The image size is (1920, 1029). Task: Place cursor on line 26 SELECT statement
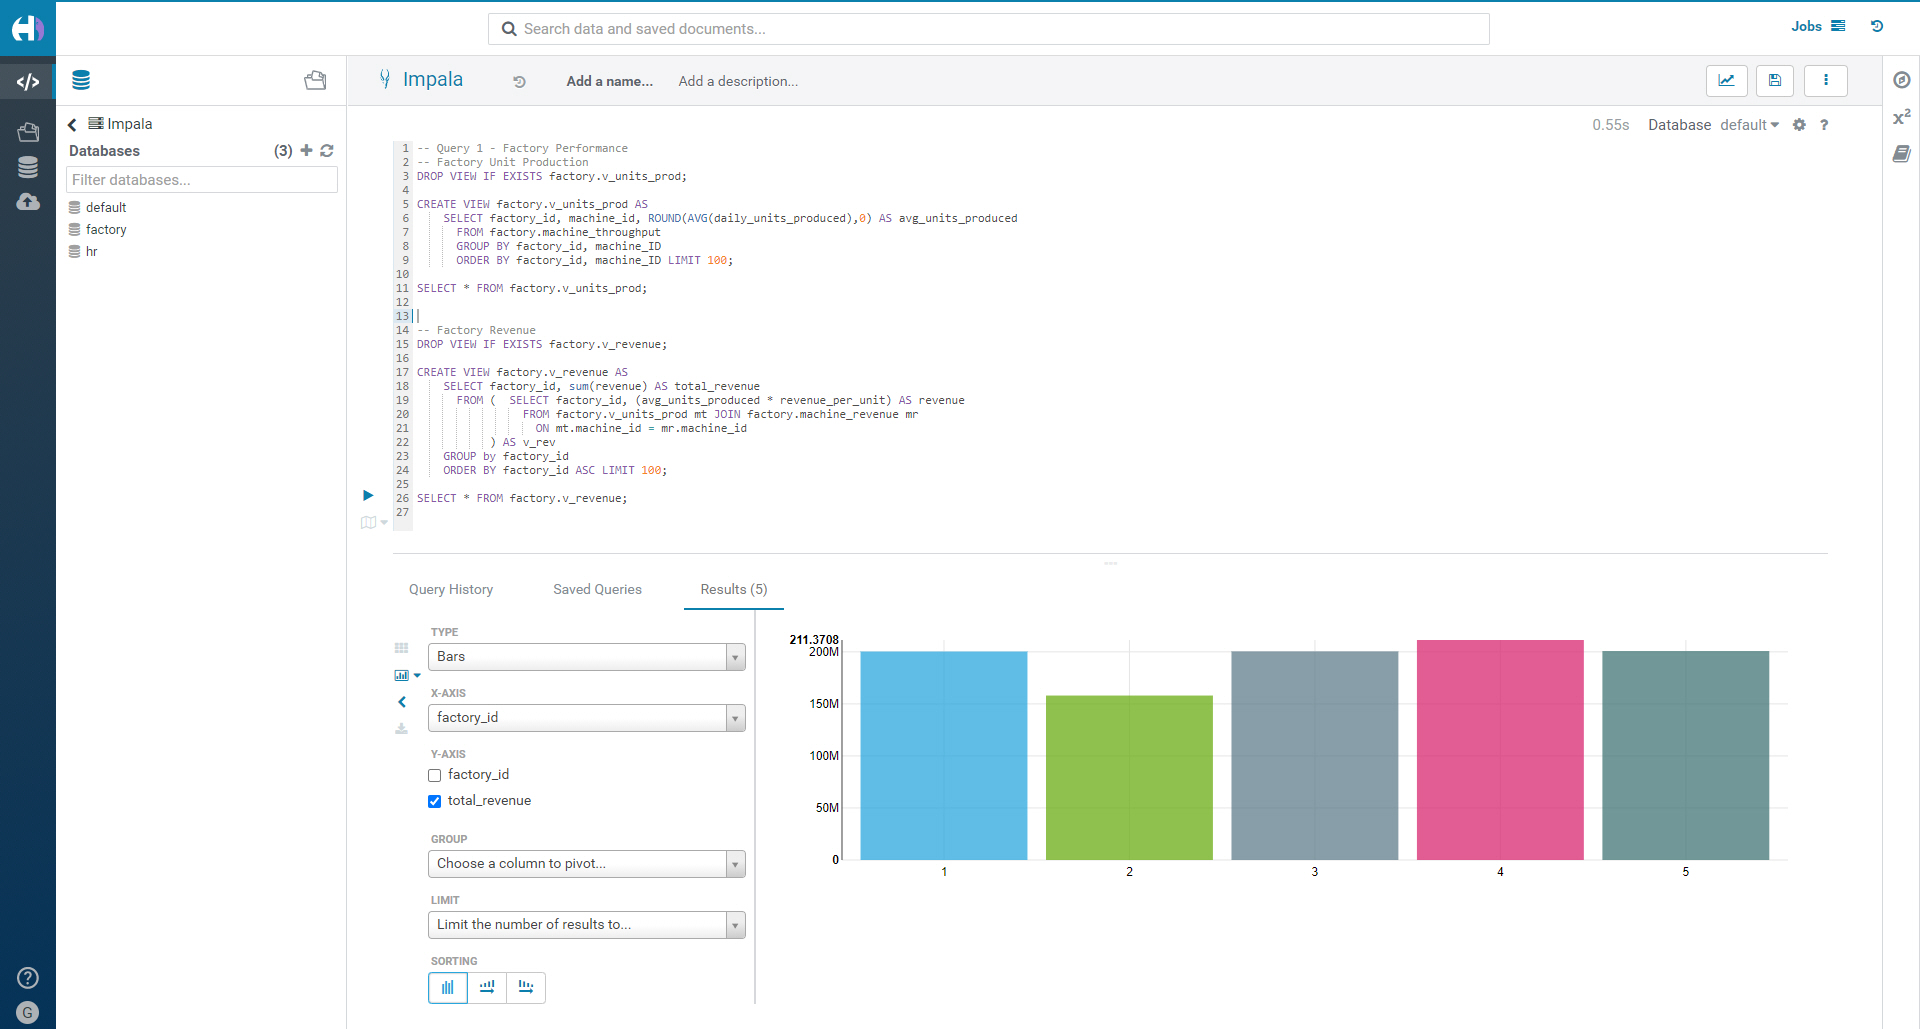coord(522,498)
